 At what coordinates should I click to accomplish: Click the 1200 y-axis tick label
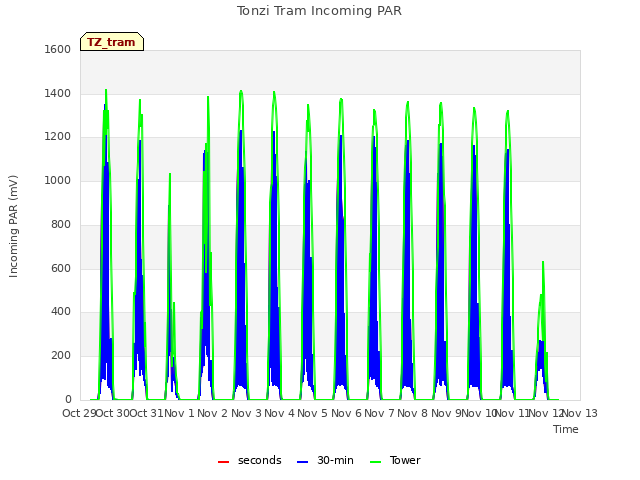point(58,137)
